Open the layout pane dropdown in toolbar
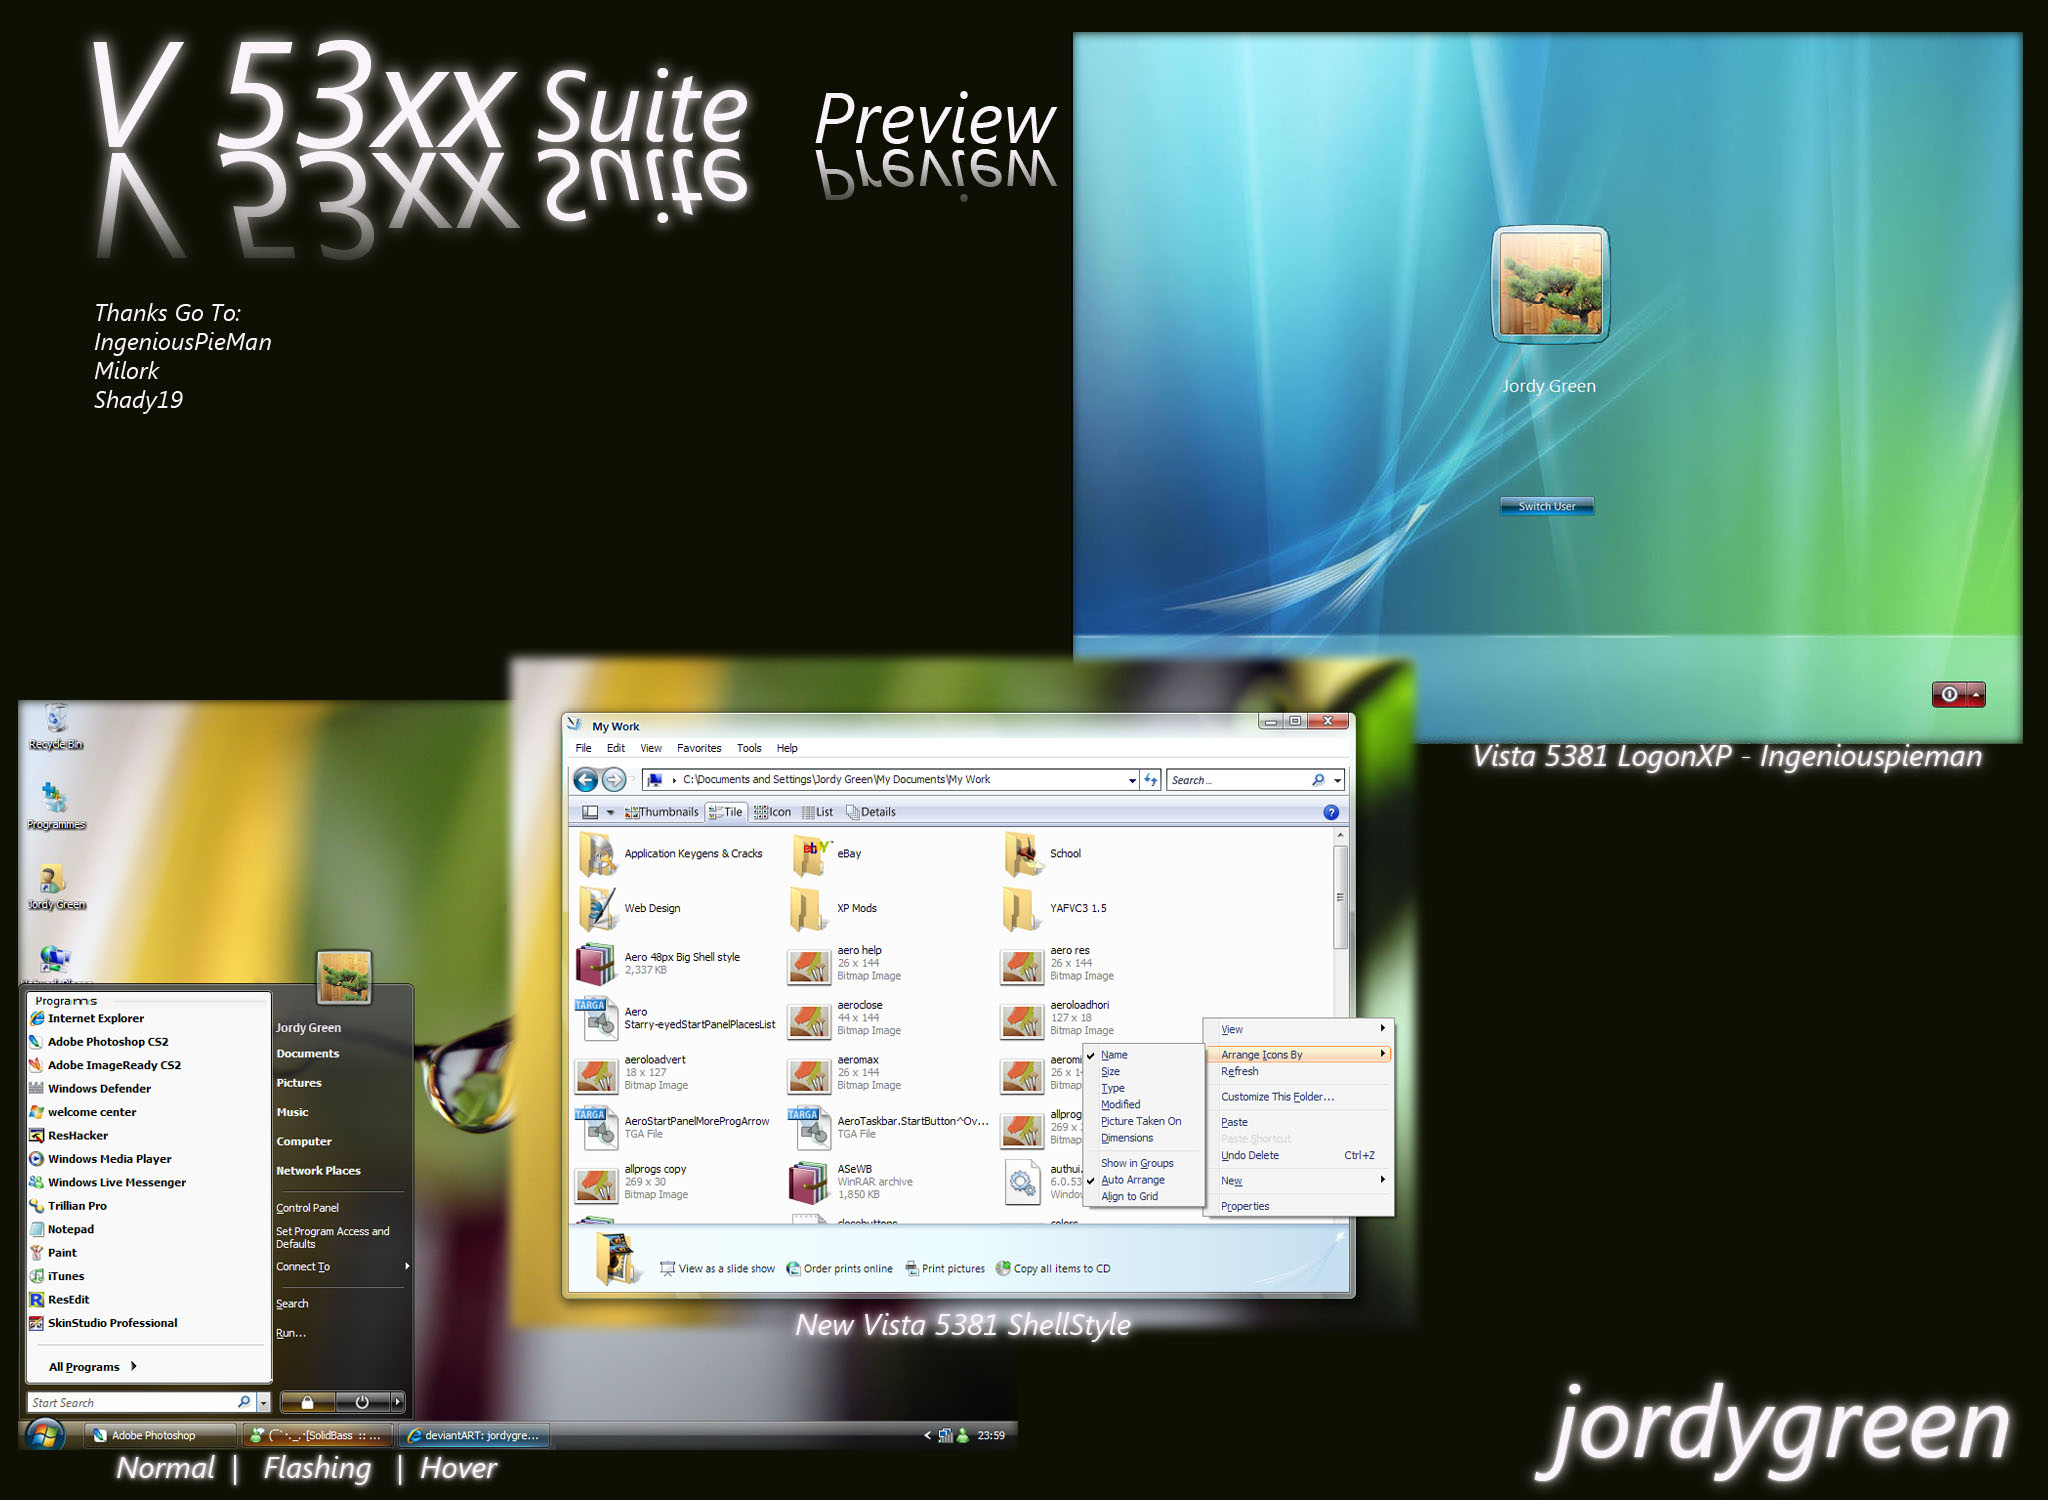The height and width of the screenshot is (1500, 2048). point(610,812)
